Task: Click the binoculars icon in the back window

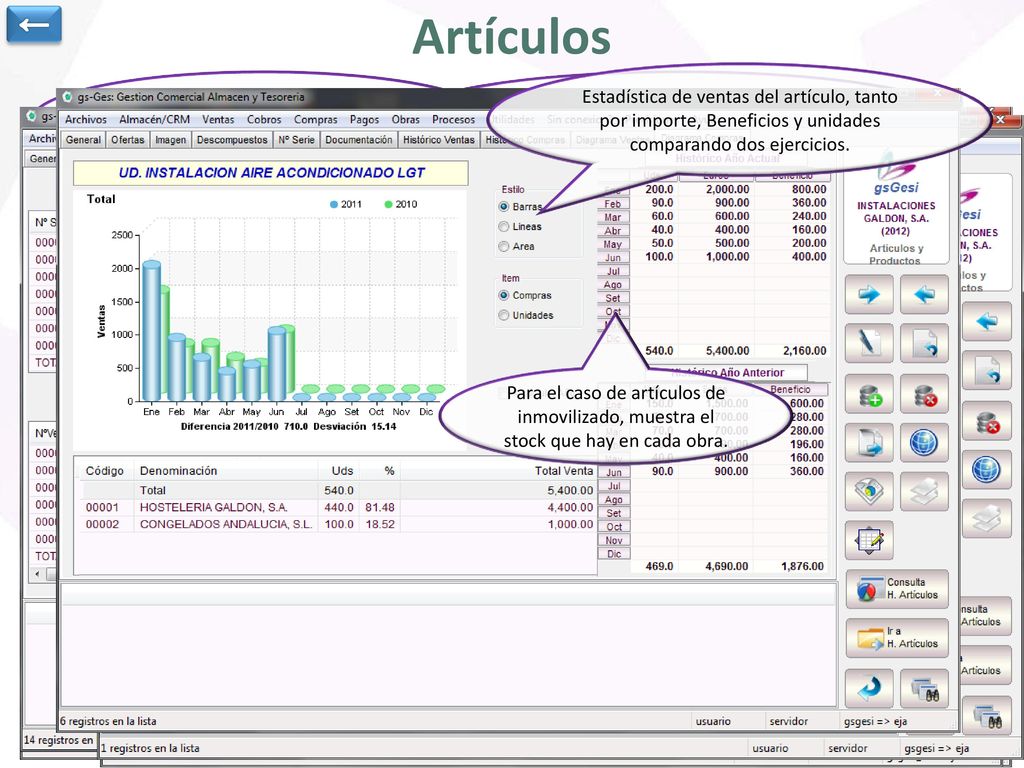Action: 987,716
